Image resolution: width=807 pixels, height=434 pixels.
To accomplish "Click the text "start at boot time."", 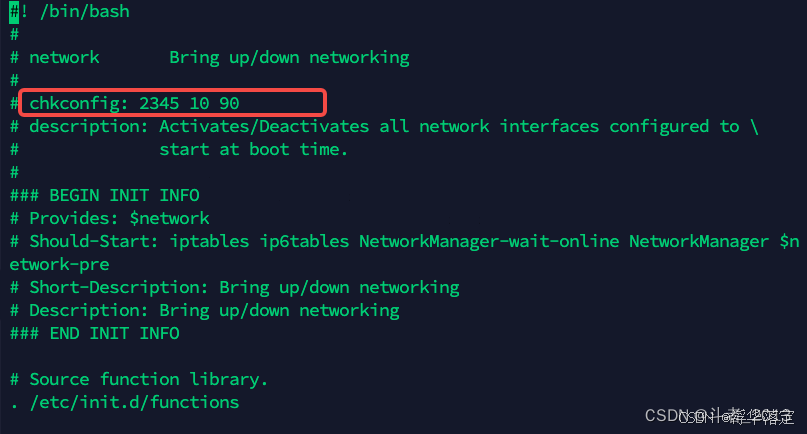I will tap(254, 149).
